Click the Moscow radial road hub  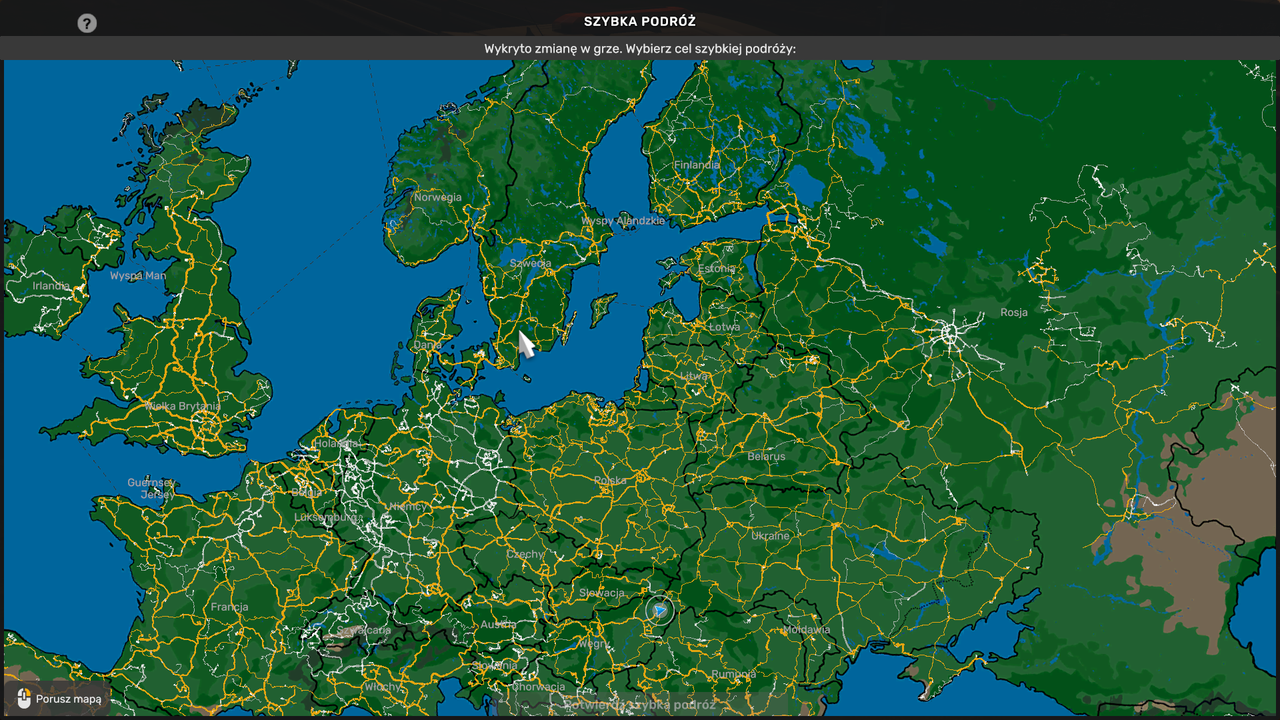[950, 334]
